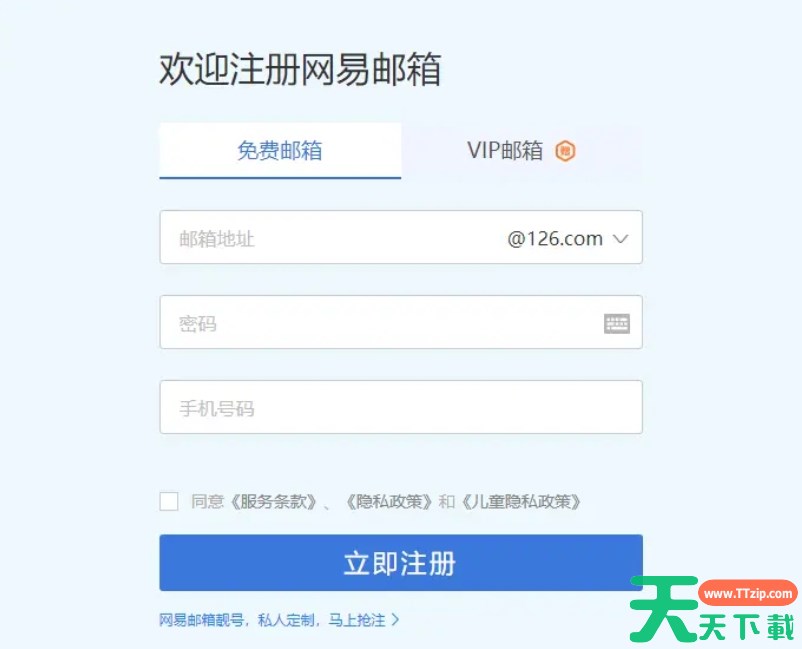Click the green 天天下载 watermark logo
802x649 pixels.
713,609
